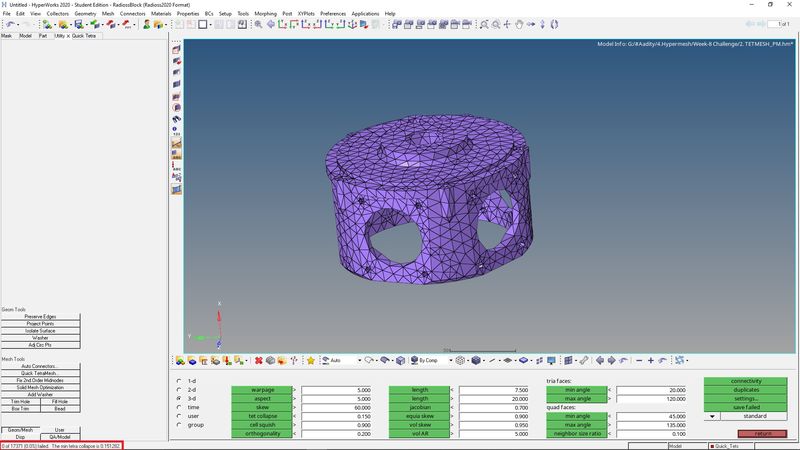Screen dimensions: 800x450
Task: Click the tet collapse check button
Action: tap(262, 416)
